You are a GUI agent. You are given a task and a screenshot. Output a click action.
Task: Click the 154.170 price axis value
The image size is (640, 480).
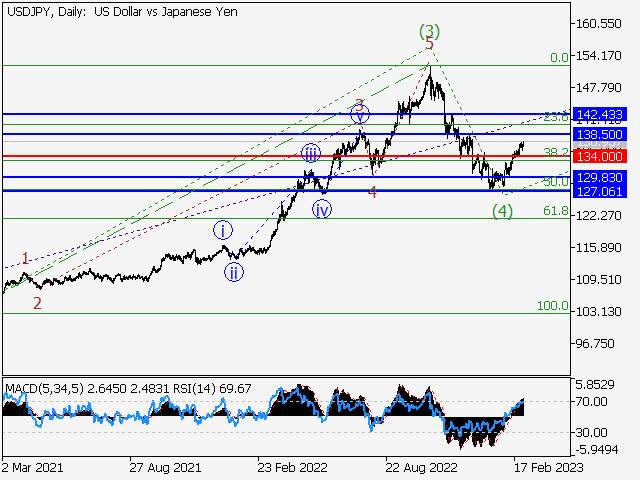click(598, 56)
